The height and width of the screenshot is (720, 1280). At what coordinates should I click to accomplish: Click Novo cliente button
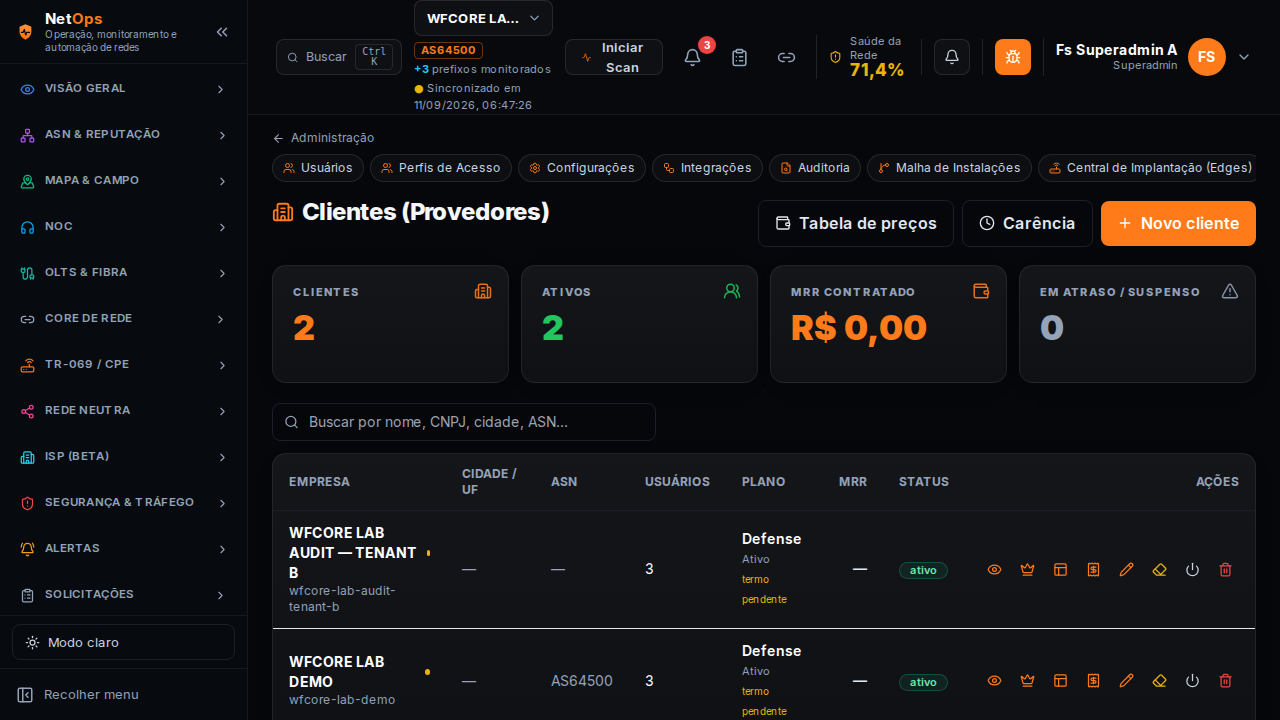point(1178,223)
